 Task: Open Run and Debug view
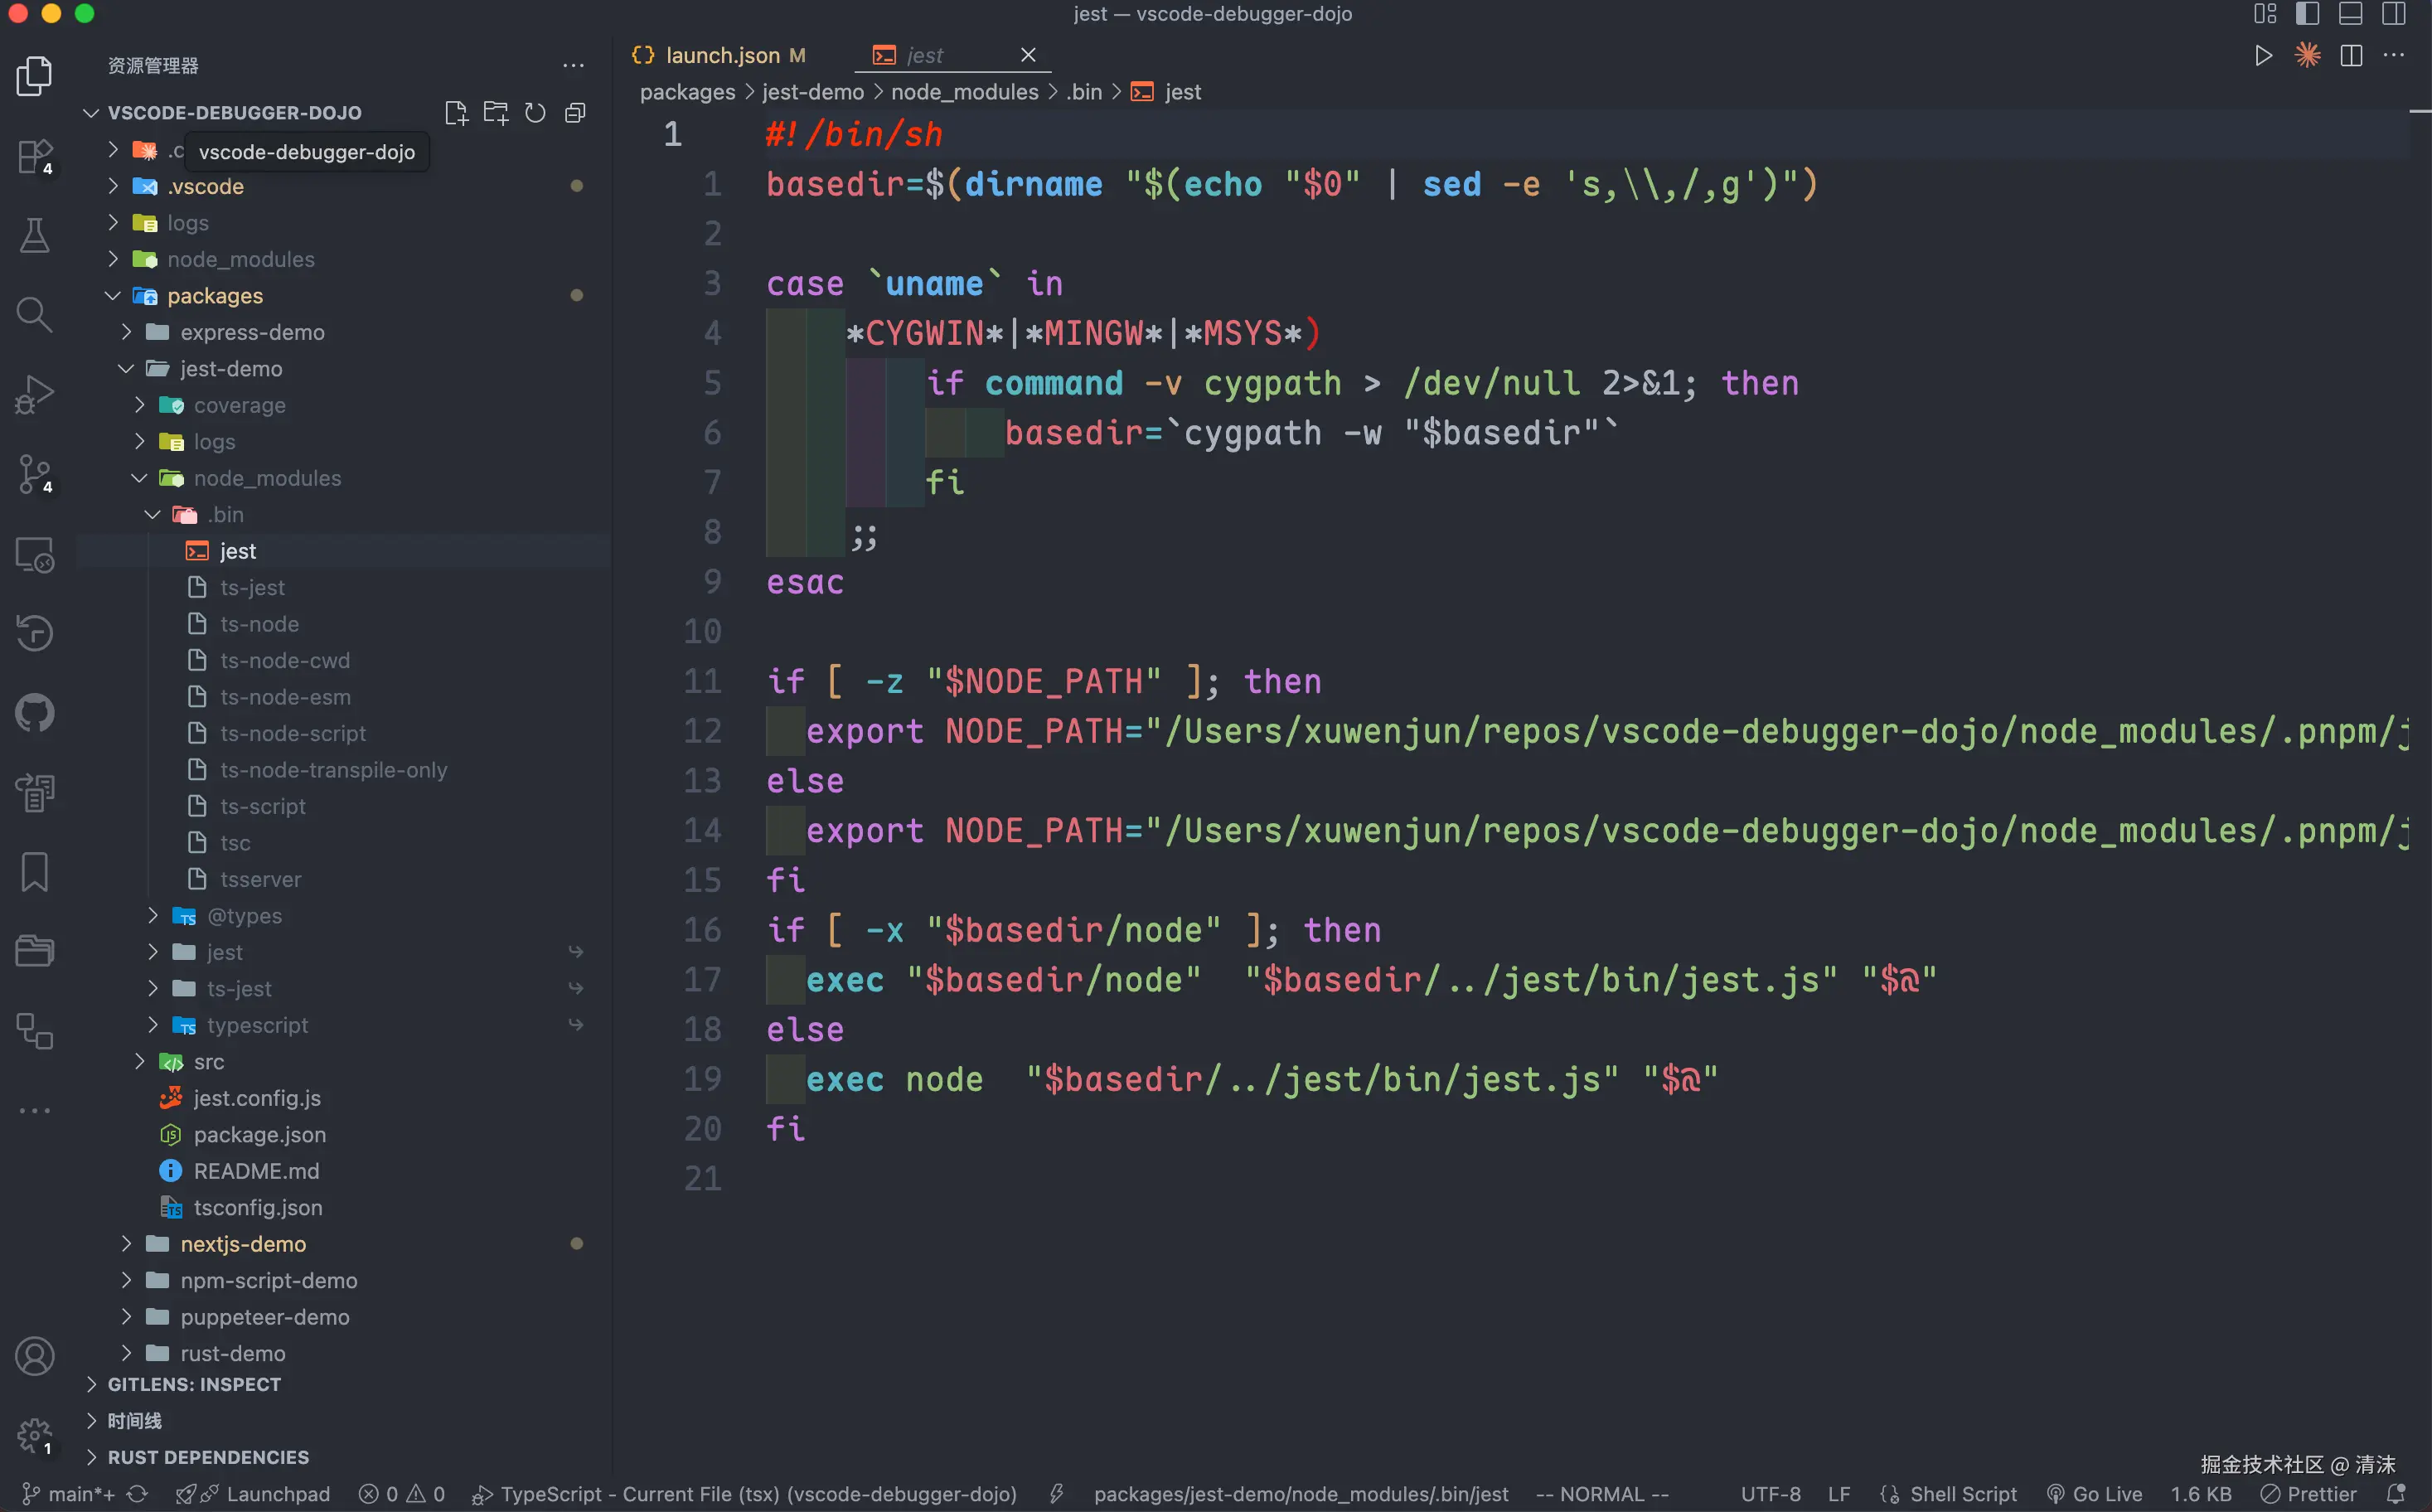coord(34,394)
